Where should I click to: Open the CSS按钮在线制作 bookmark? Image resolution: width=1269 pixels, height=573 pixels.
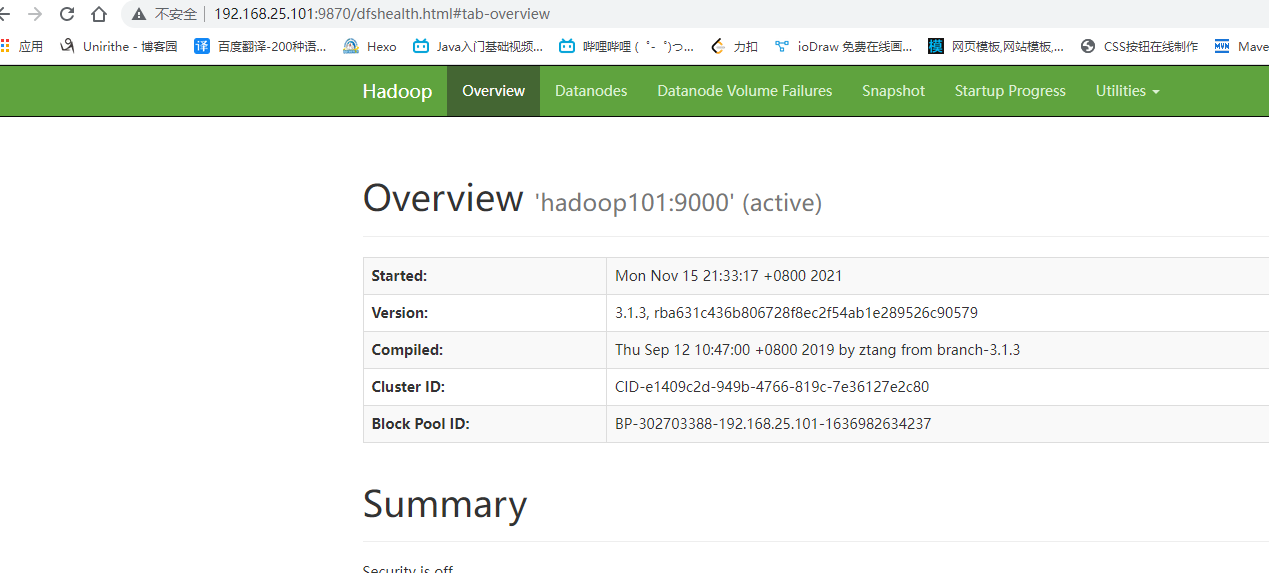(x=1139, y=46)
